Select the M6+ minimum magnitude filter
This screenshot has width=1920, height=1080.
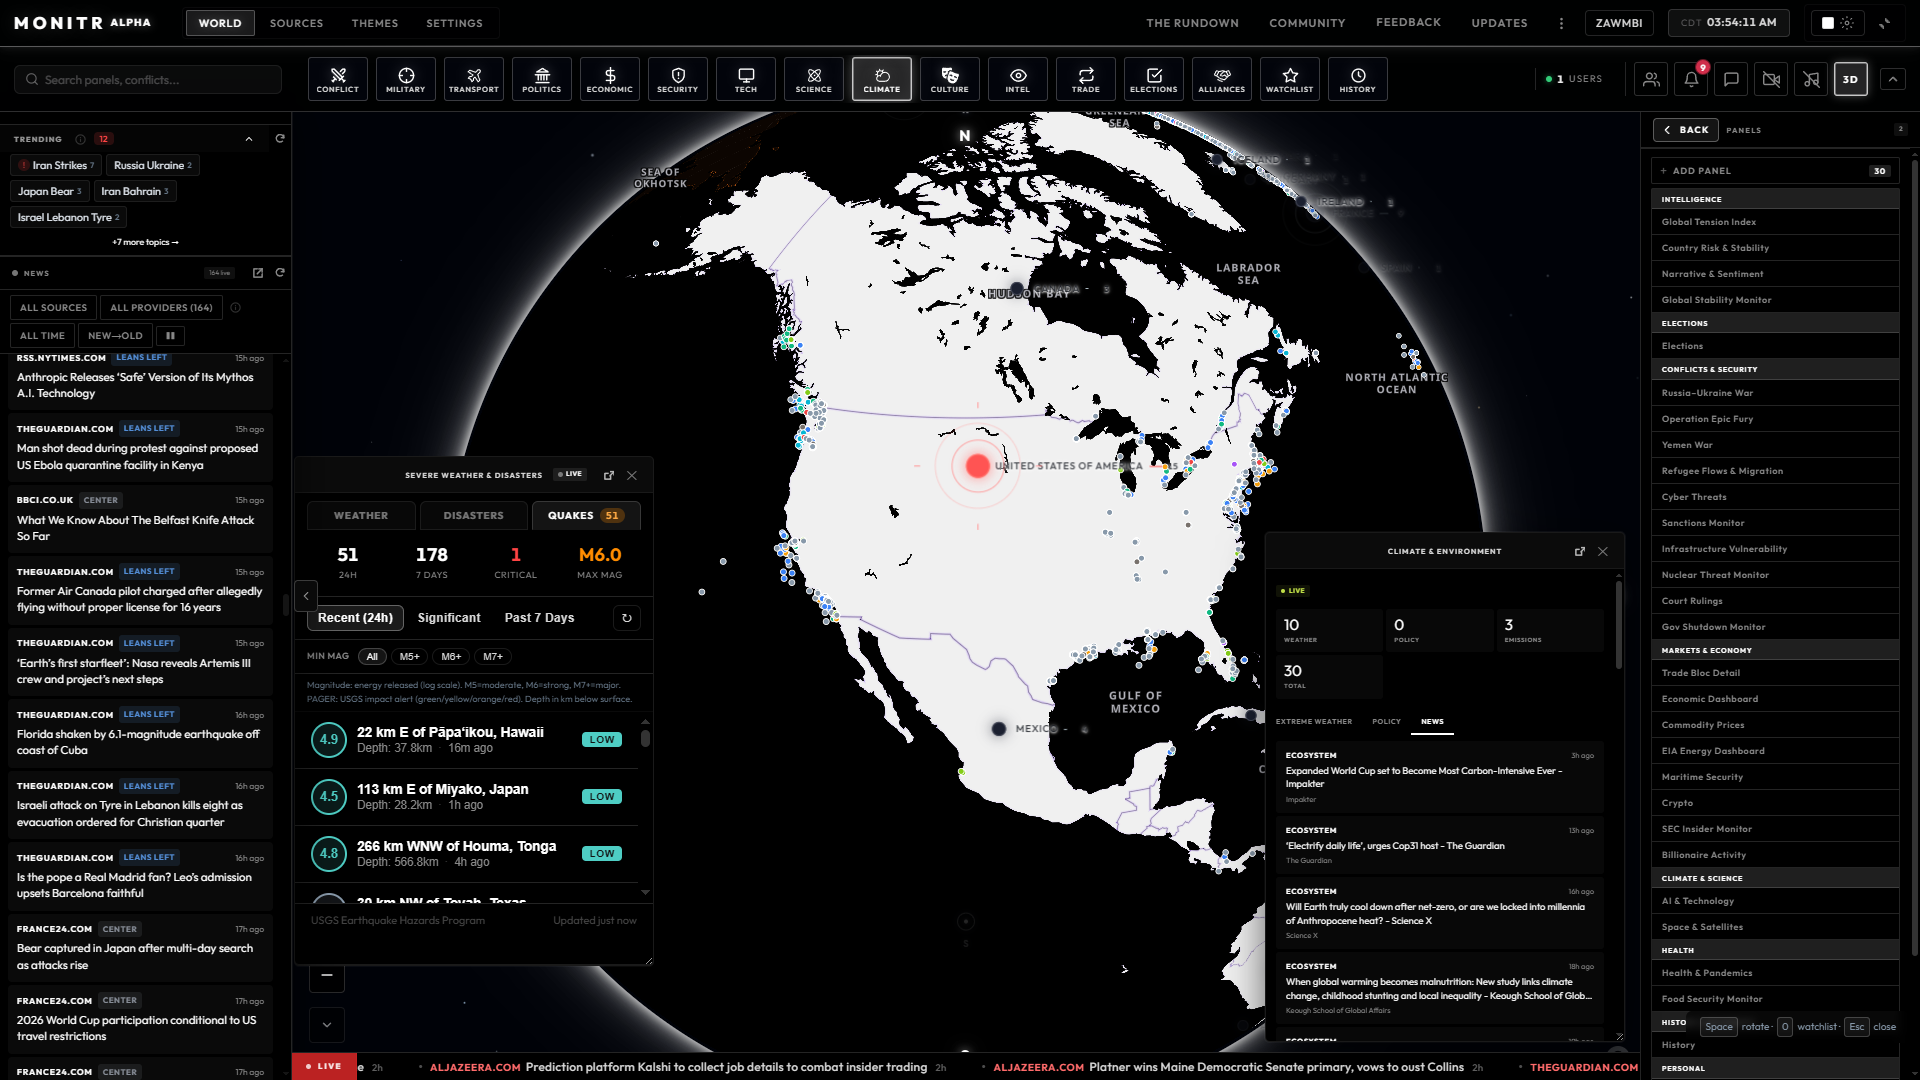coord(452,657)
